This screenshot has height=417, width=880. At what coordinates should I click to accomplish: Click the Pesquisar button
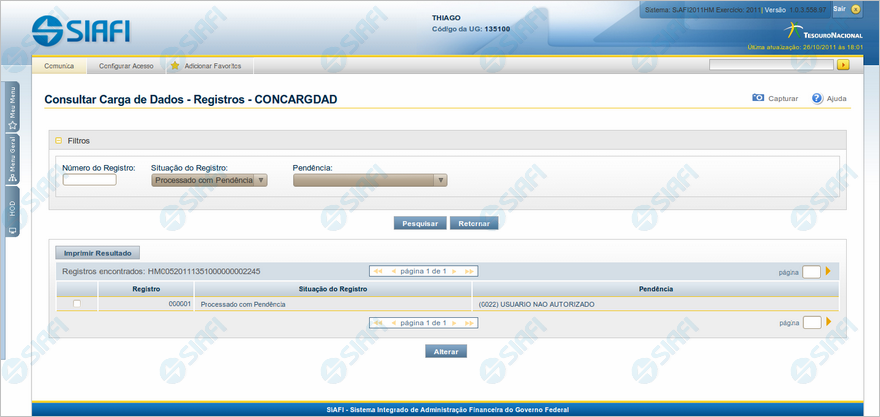pos(420,223)
